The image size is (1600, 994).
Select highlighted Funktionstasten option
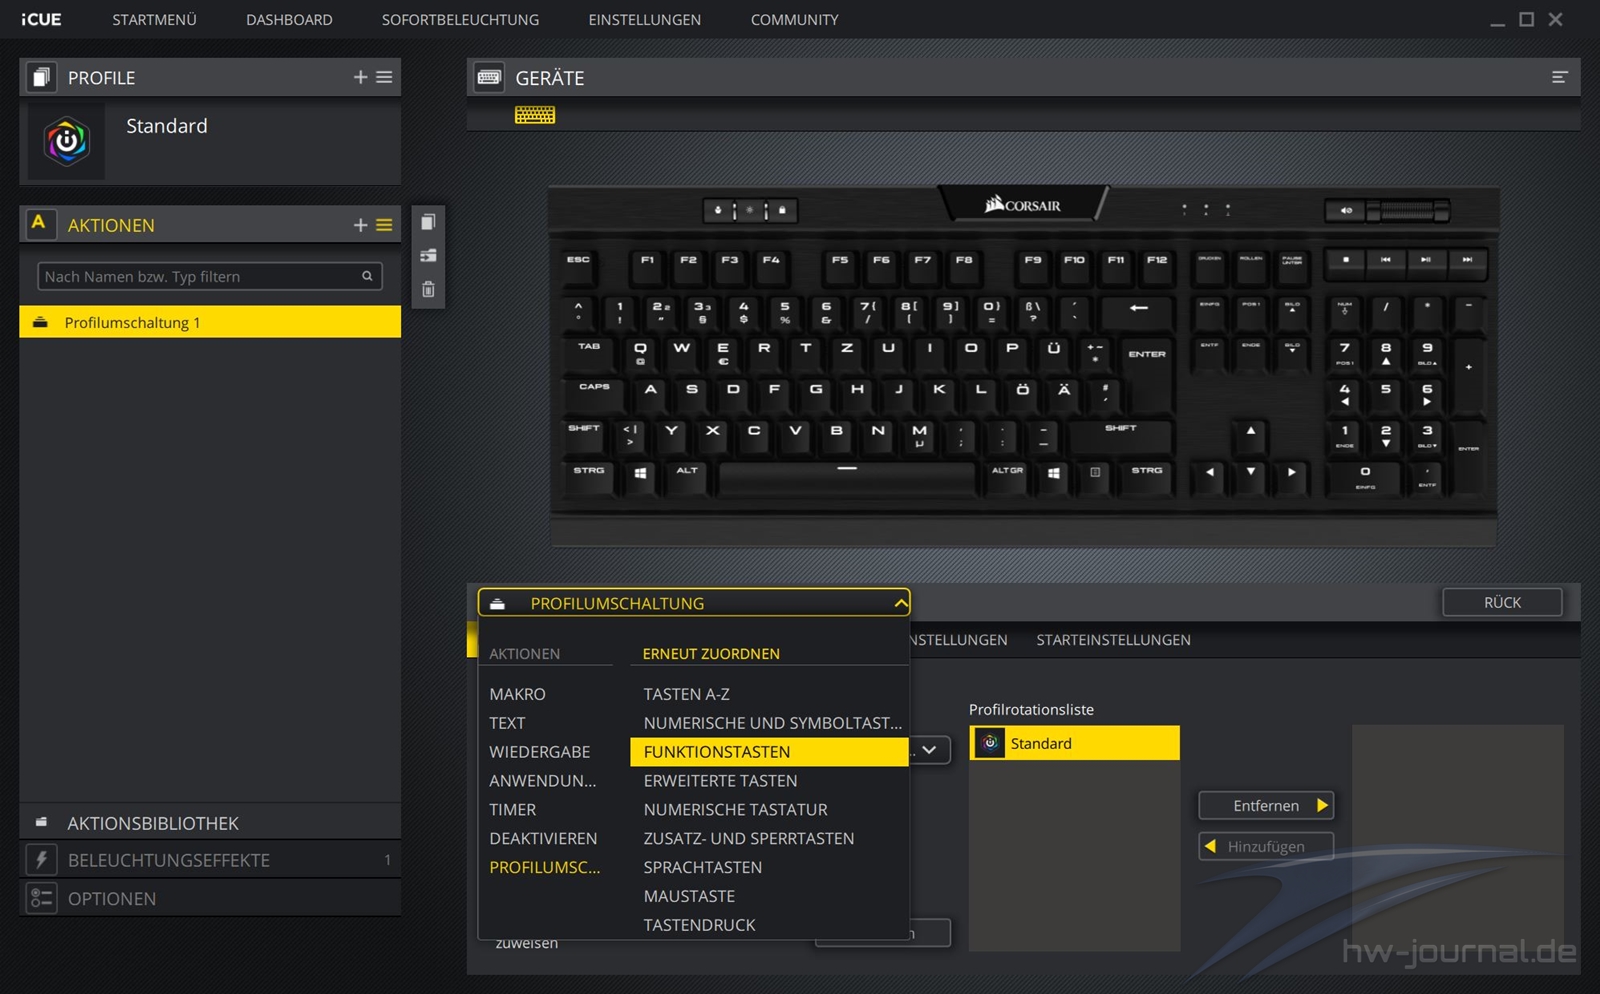[x=769, y=752]
